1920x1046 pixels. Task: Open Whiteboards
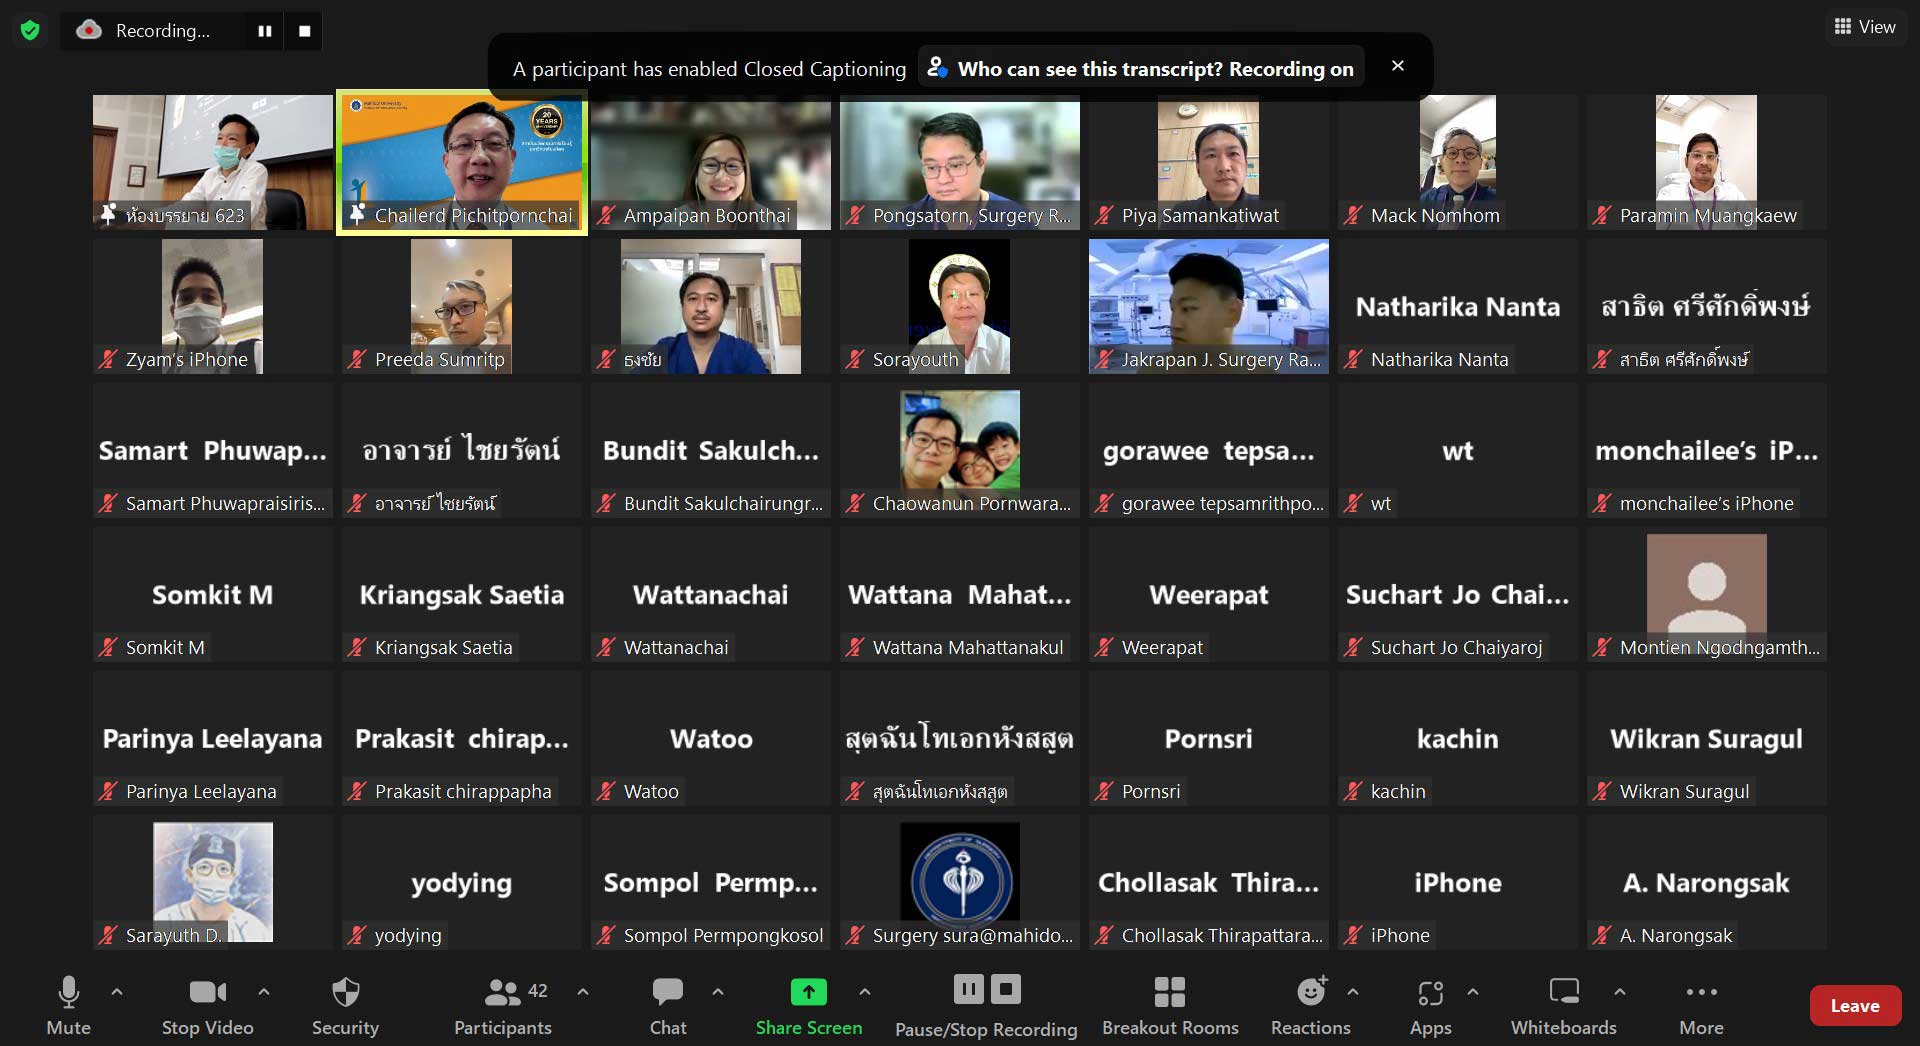point(1563,1004)
